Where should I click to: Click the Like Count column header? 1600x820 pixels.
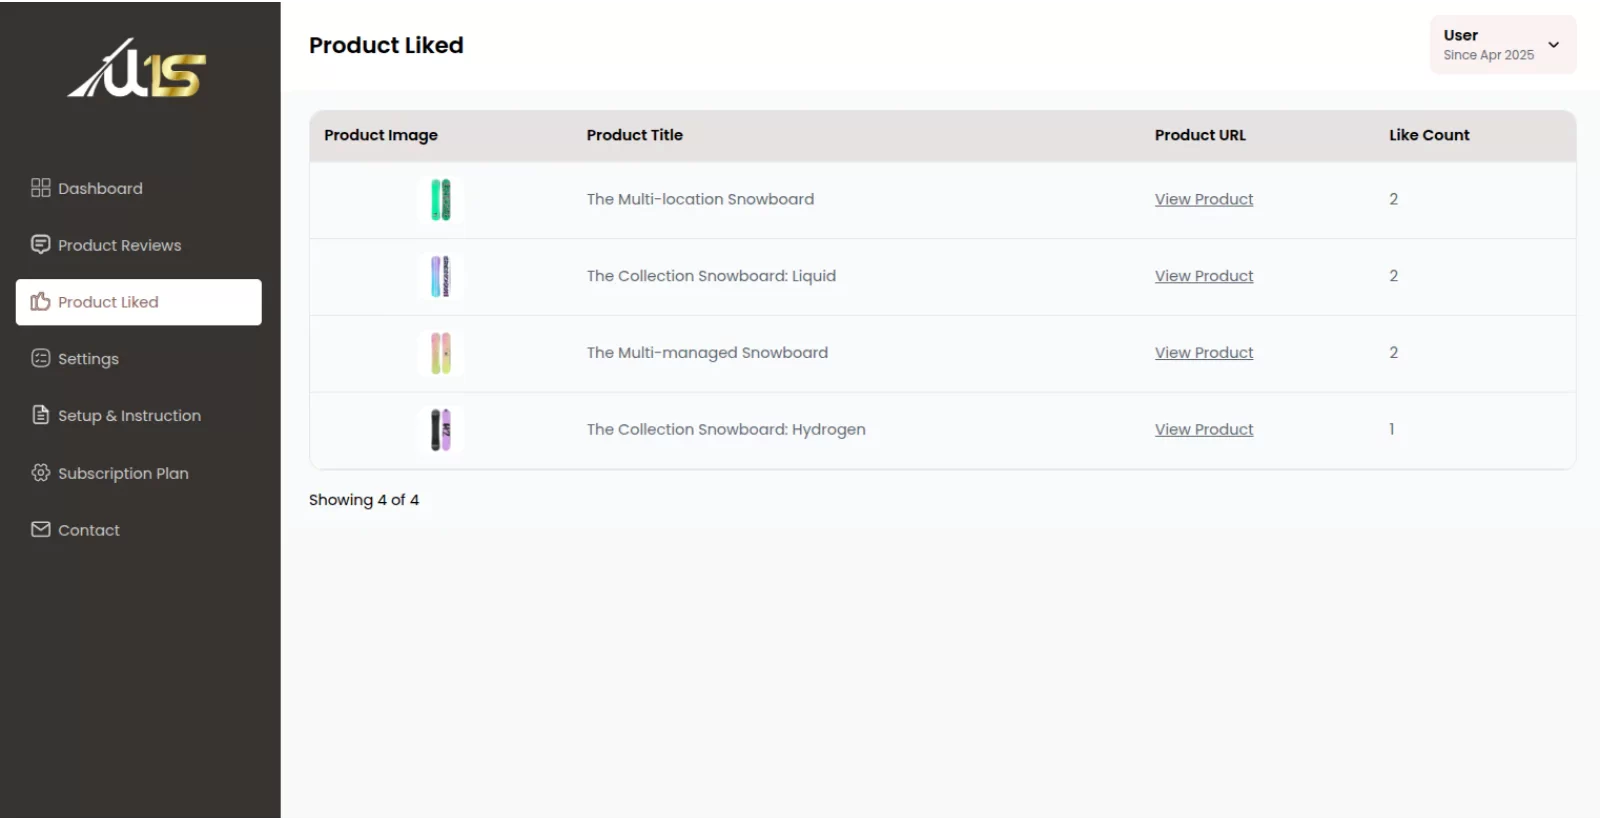(x=1429, y=135)
